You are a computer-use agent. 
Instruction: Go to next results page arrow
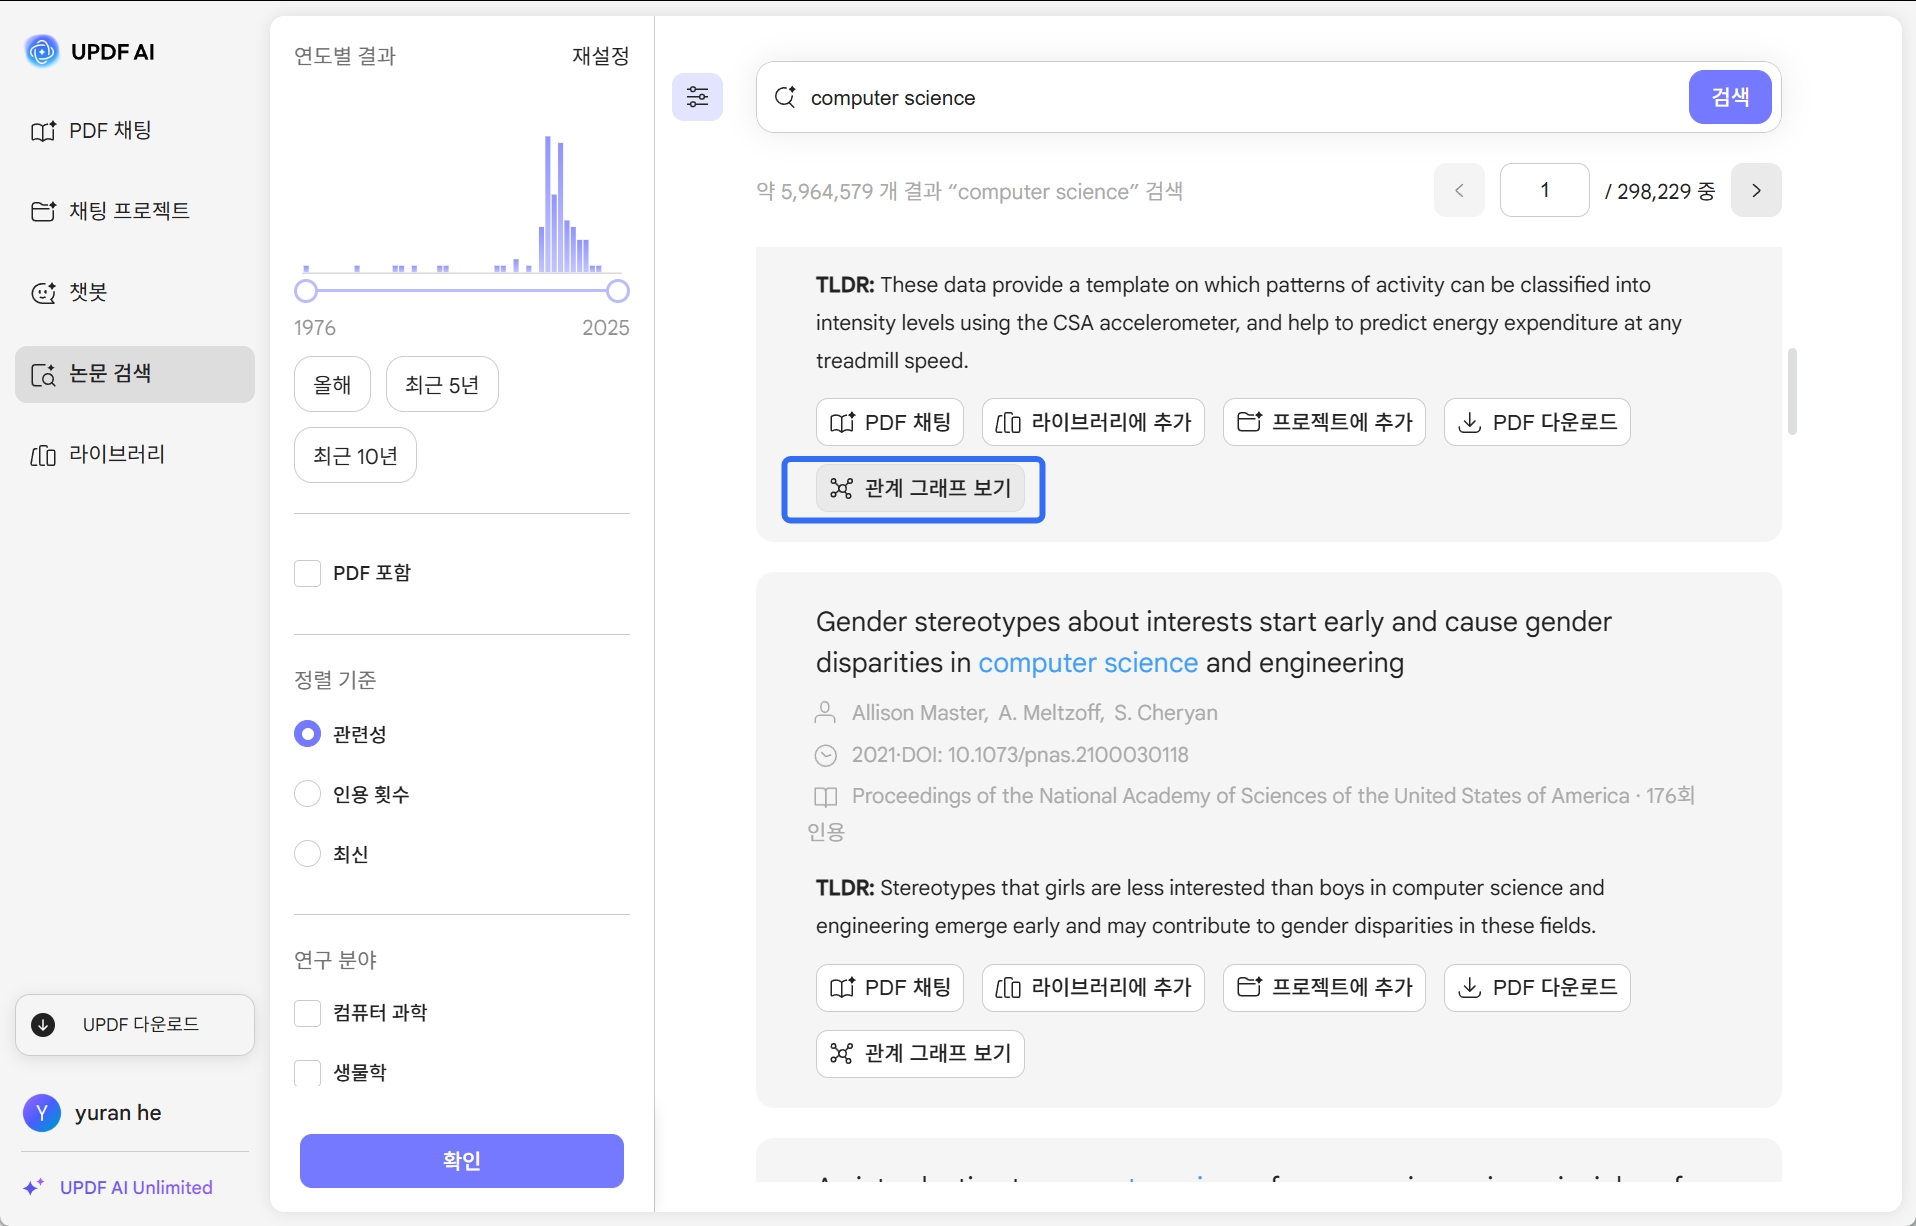click(x=1756, y=190)
